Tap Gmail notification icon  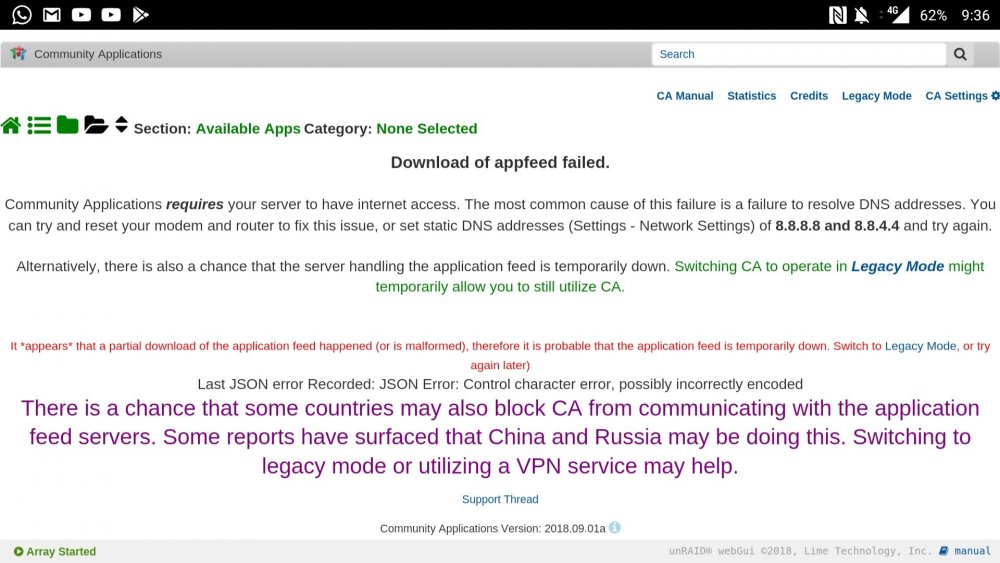click(52, 15)
